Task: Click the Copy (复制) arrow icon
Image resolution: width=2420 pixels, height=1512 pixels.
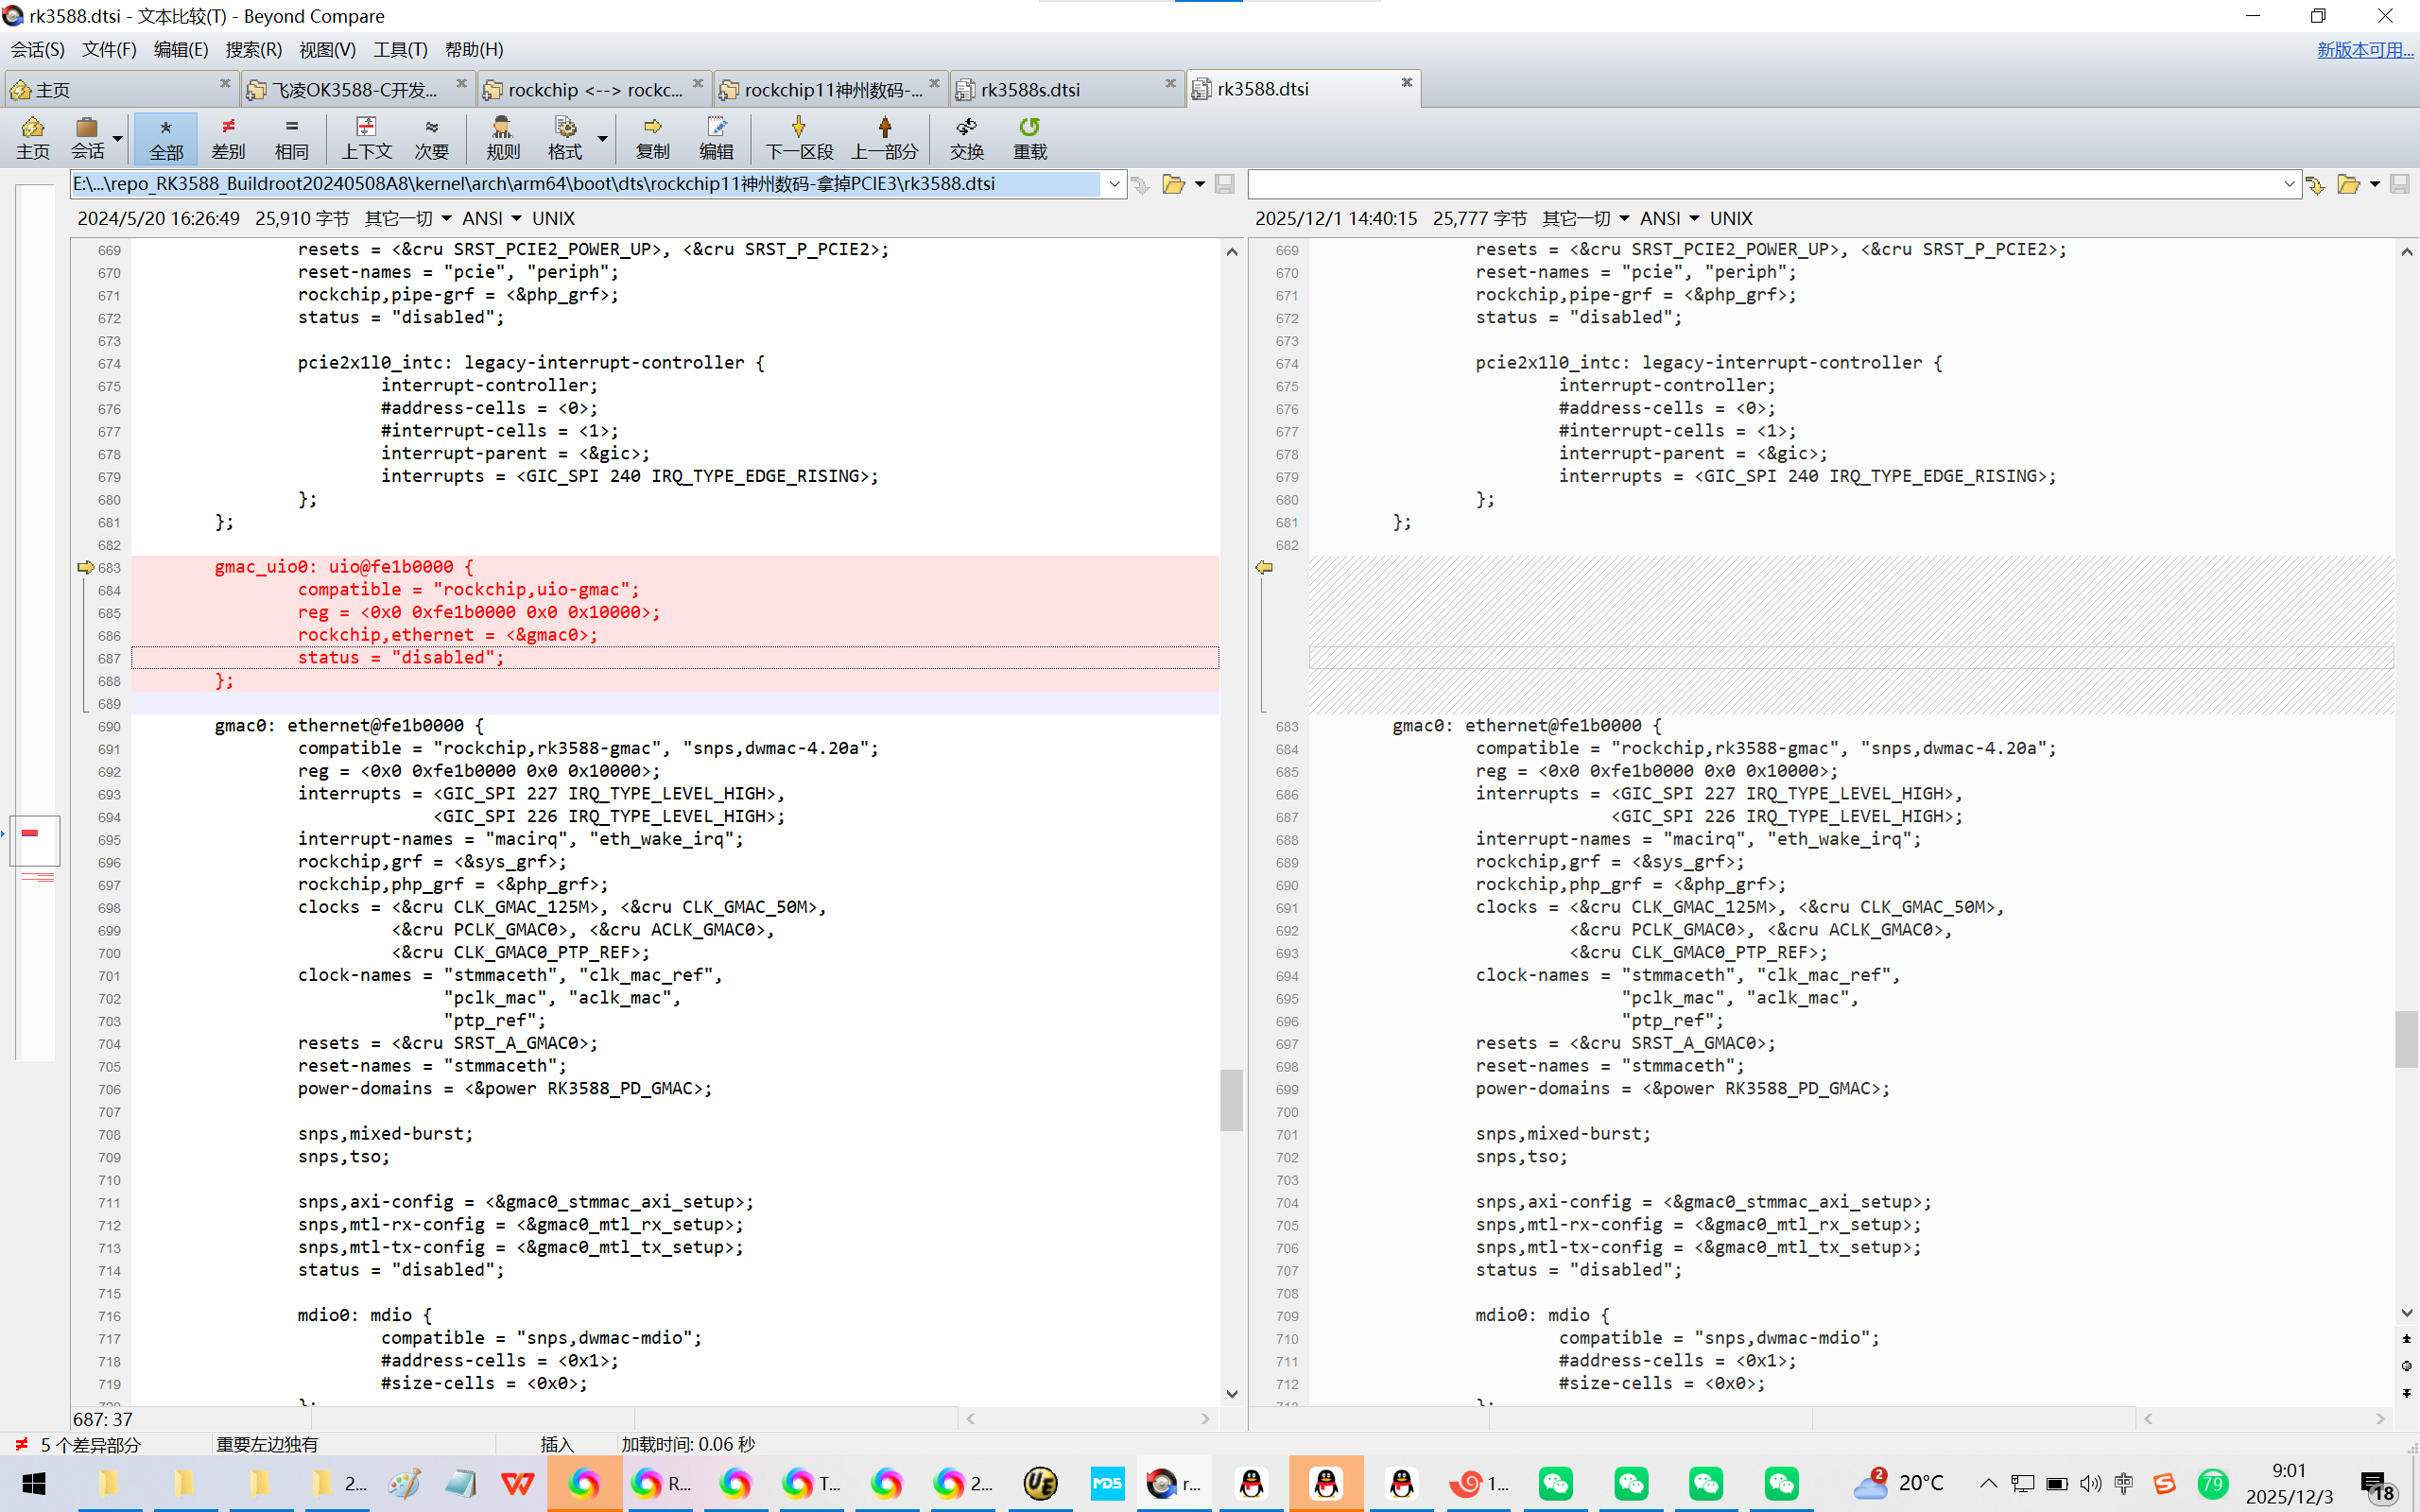Action: [x=652, y=127]
